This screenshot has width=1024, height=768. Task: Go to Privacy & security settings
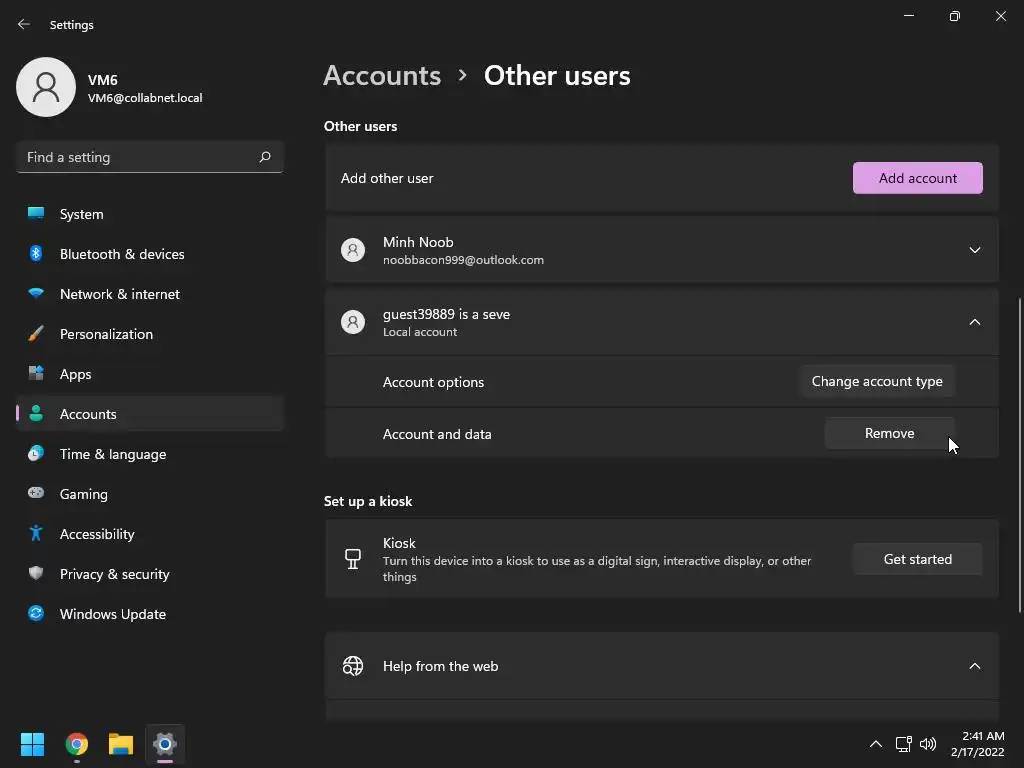114,574
